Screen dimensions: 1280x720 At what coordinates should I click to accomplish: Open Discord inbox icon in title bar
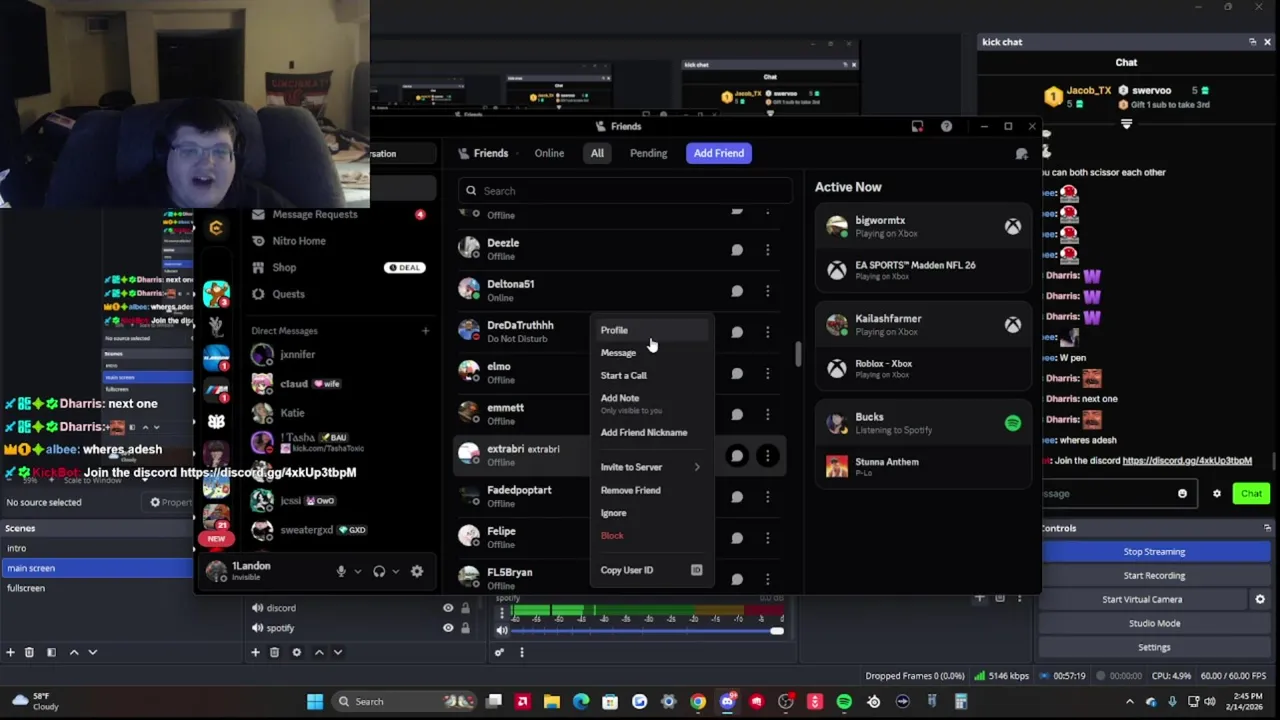coord(917,126)
